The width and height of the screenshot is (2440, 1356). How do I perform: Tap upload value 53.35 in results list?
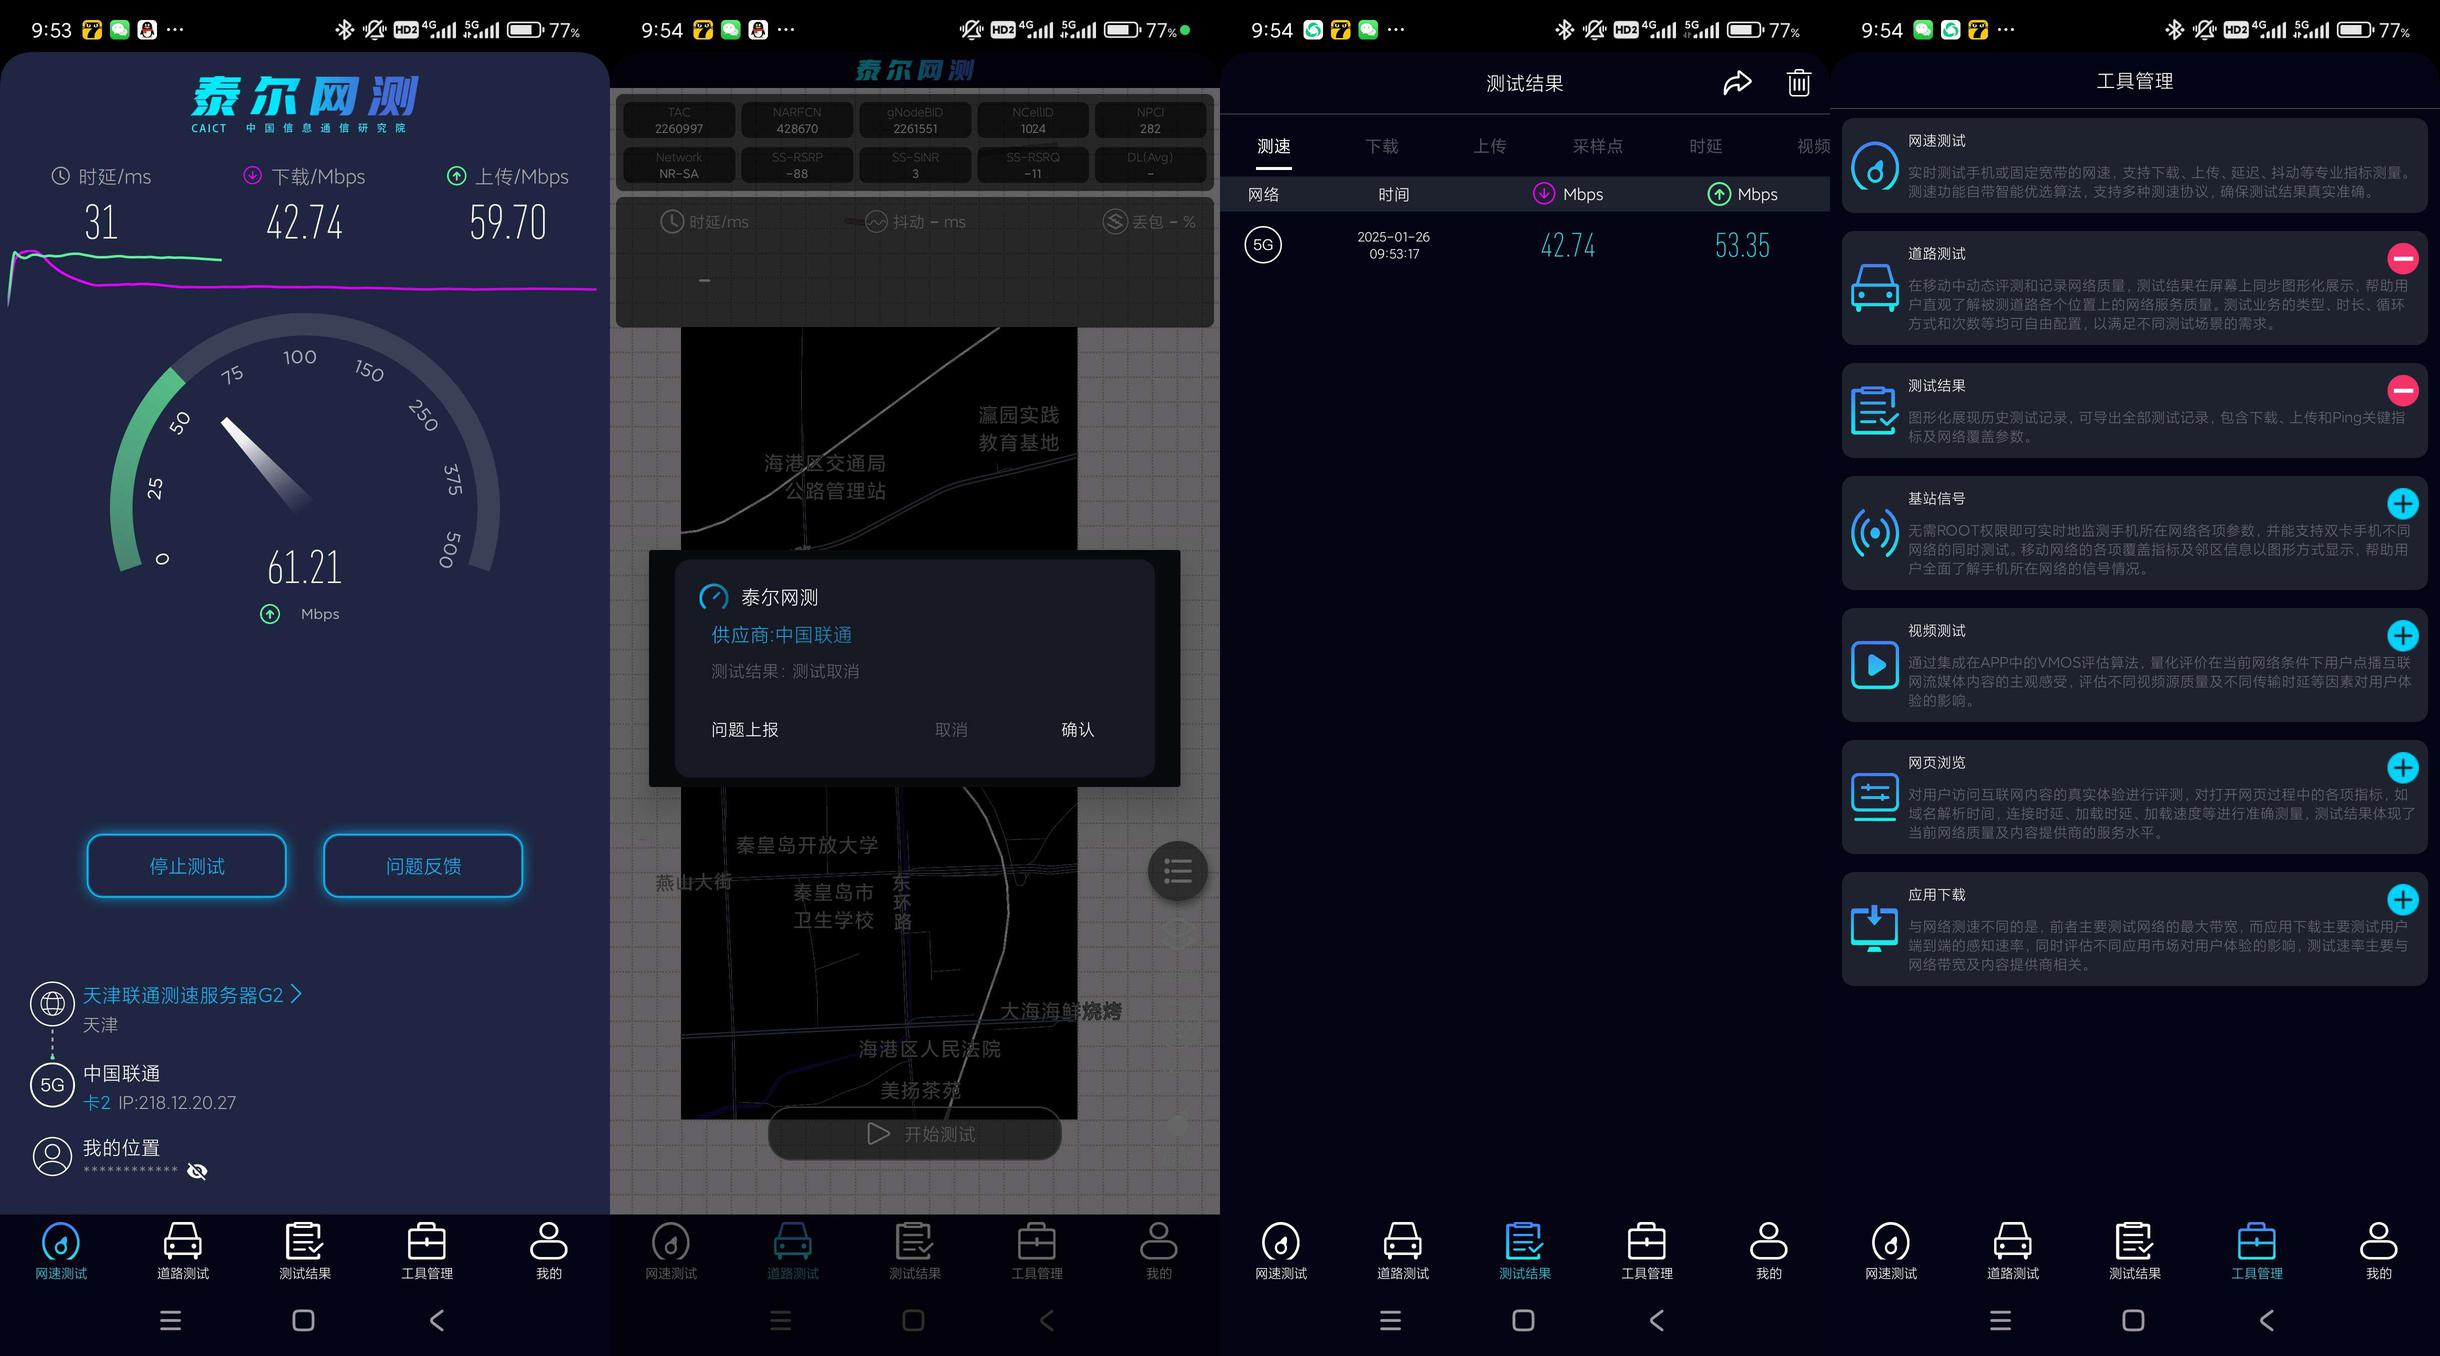click(1742, 245)
